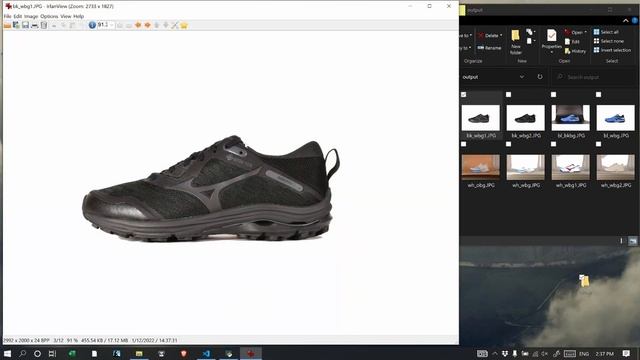Click Select all in Explorer ribbon
The width and height of the screenshot is (640, 360).
tap(606, 32)
